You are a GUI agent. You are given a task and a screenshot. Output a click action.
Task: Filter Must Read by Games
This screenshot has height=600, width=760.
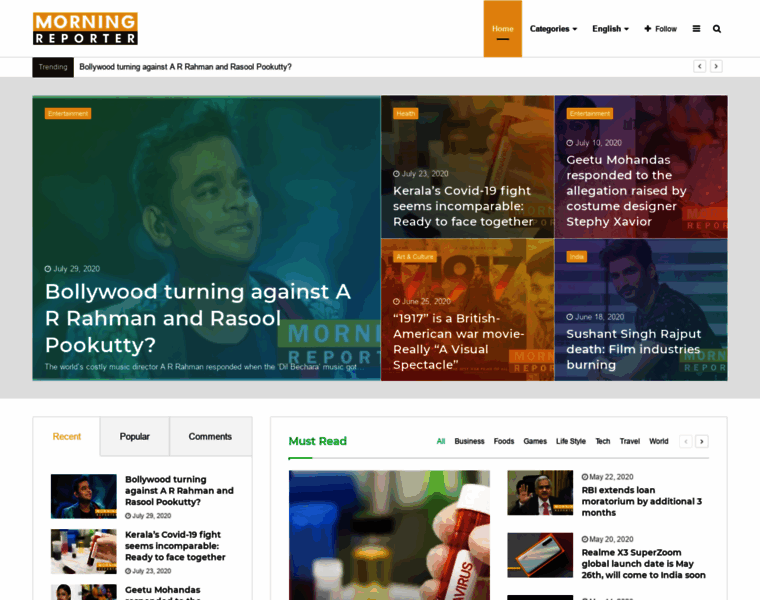tap(535, 442)
